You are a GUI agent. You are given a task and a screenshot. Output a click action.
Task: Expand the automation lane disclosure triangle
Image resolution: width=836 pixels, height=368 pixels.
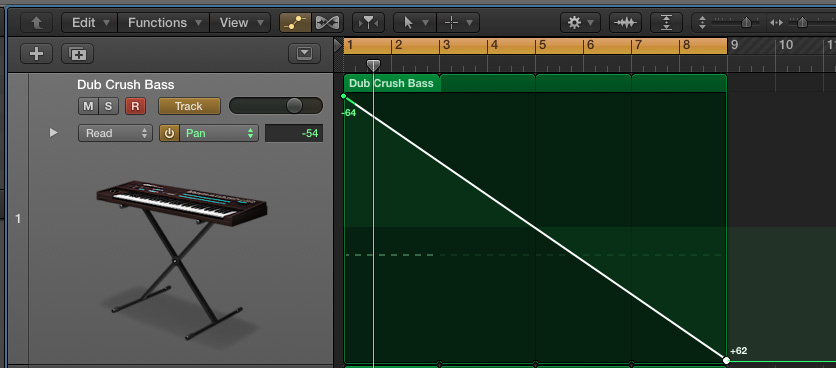click(x=53, y=133)
